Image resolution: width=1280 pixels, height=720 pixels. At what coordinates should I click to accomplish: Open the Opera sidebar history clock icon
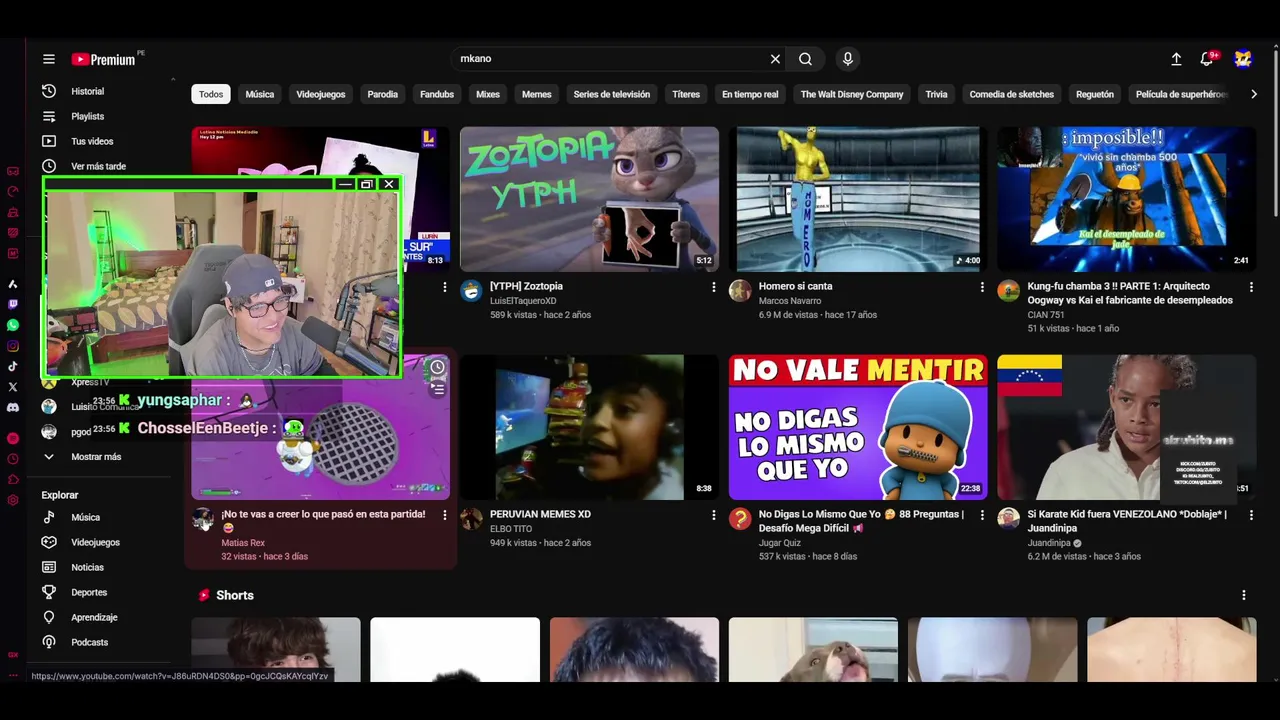coord(13,459)
